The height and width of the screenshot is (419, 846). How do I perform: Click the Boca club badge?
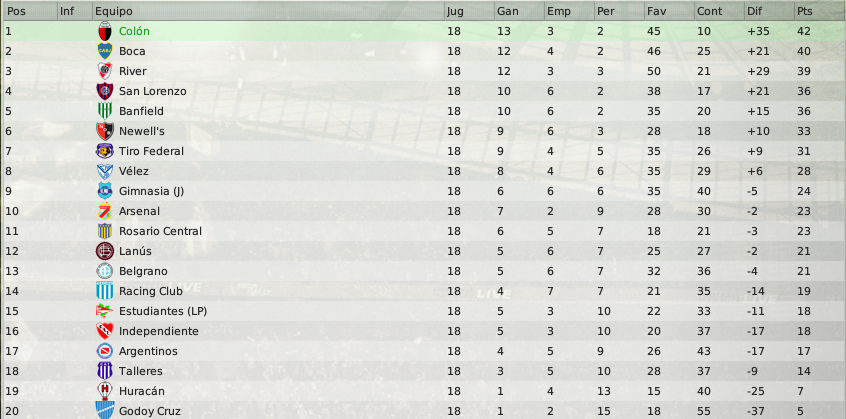(105, 51)
